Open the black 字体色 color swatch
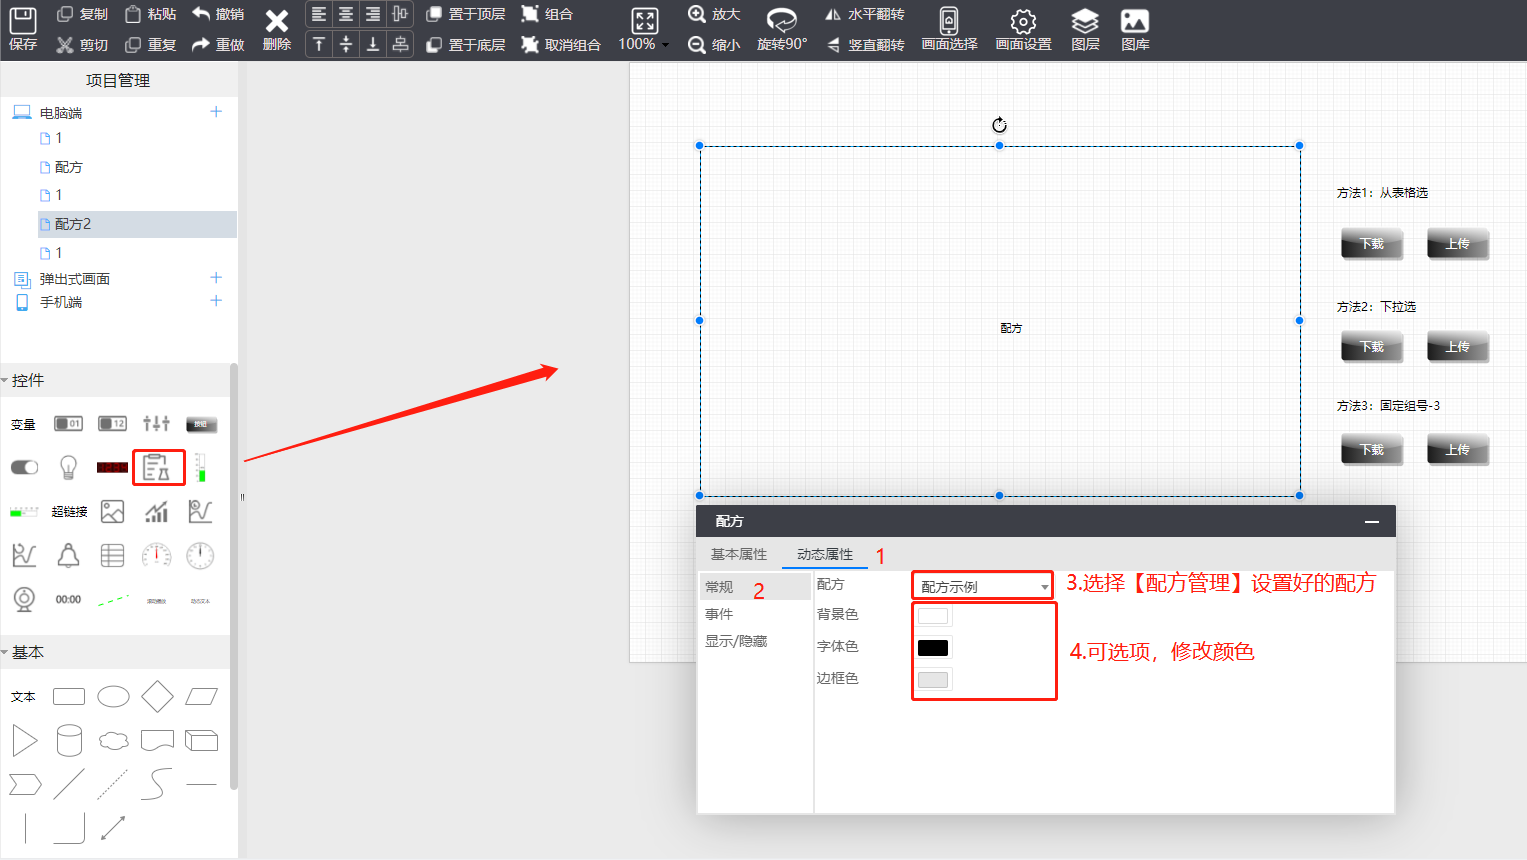This screenshot has height=860, width=1527. click(933, 648)
